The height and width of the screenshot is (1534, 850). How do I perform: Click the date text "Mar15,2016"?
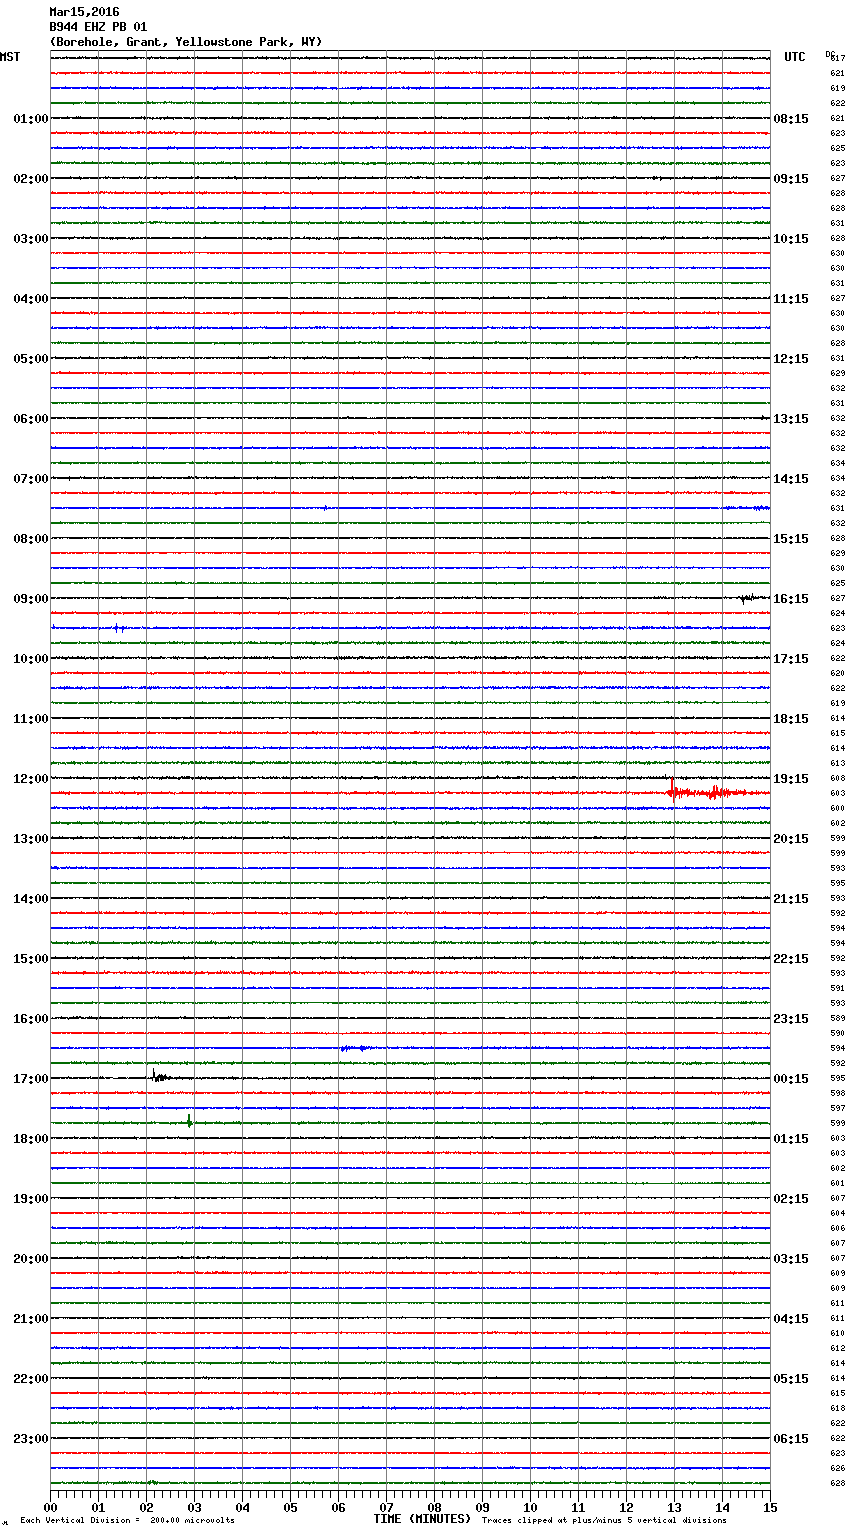tap(84, 12)
